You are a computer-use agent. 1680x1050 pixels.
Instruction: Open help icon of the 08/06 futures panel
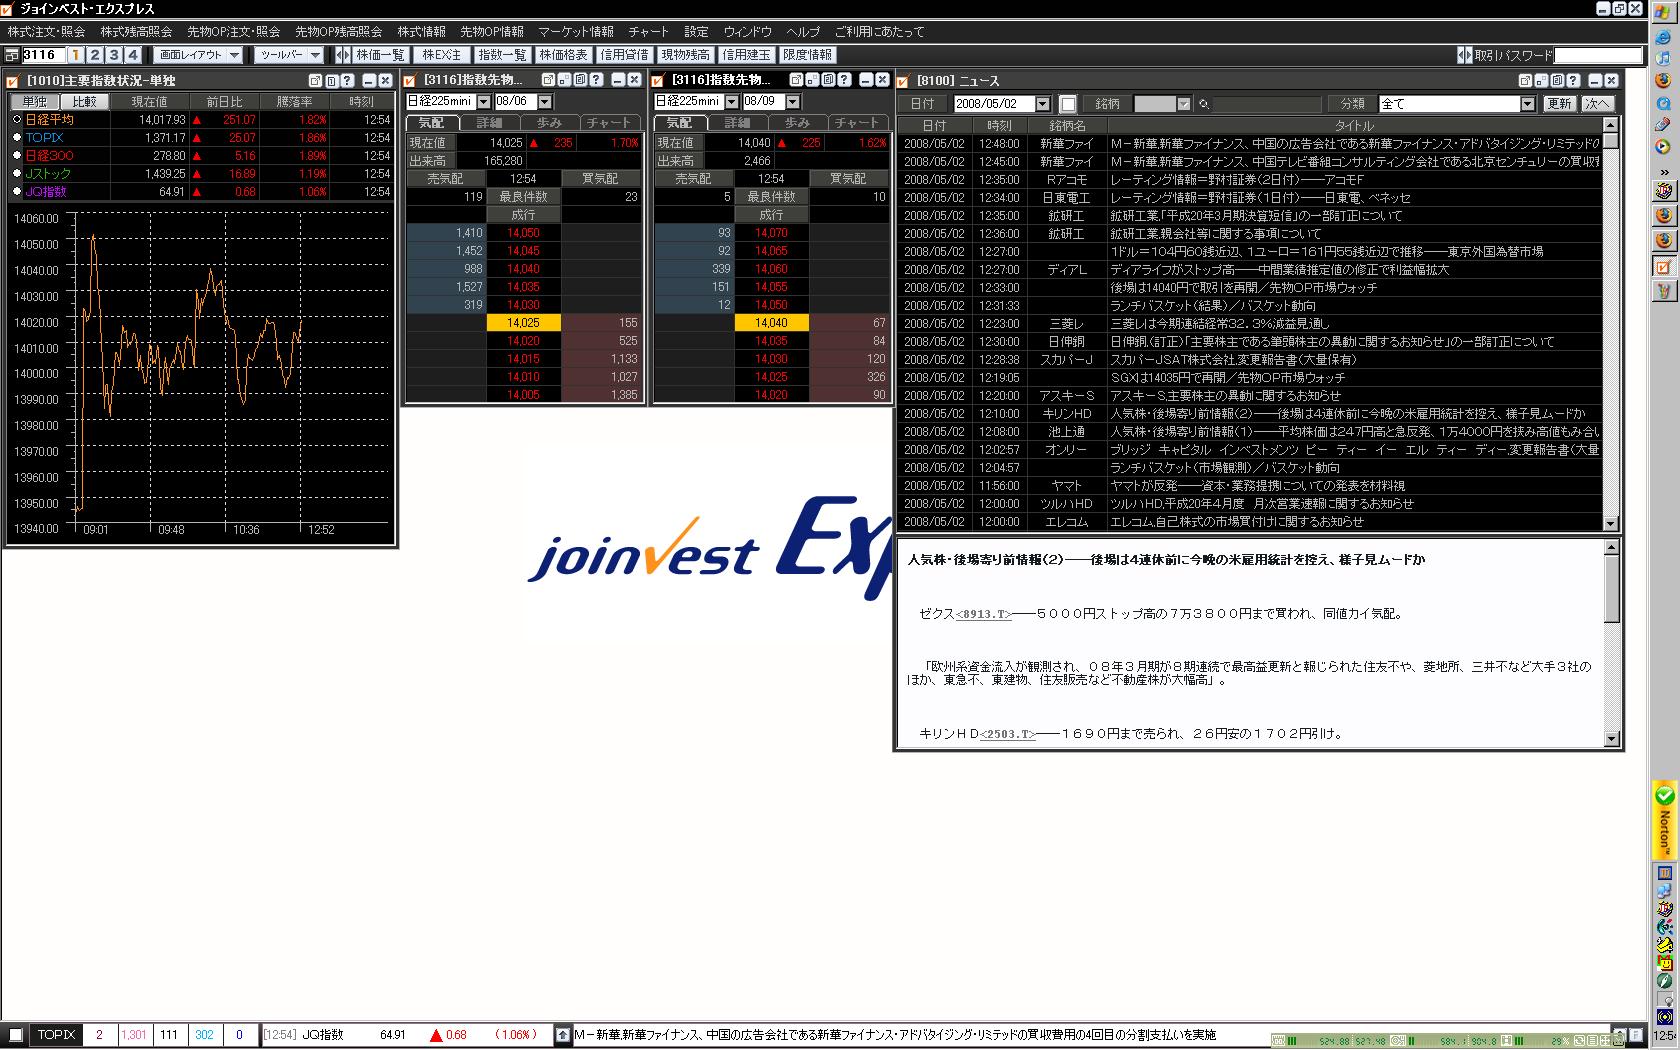point(596,80)
